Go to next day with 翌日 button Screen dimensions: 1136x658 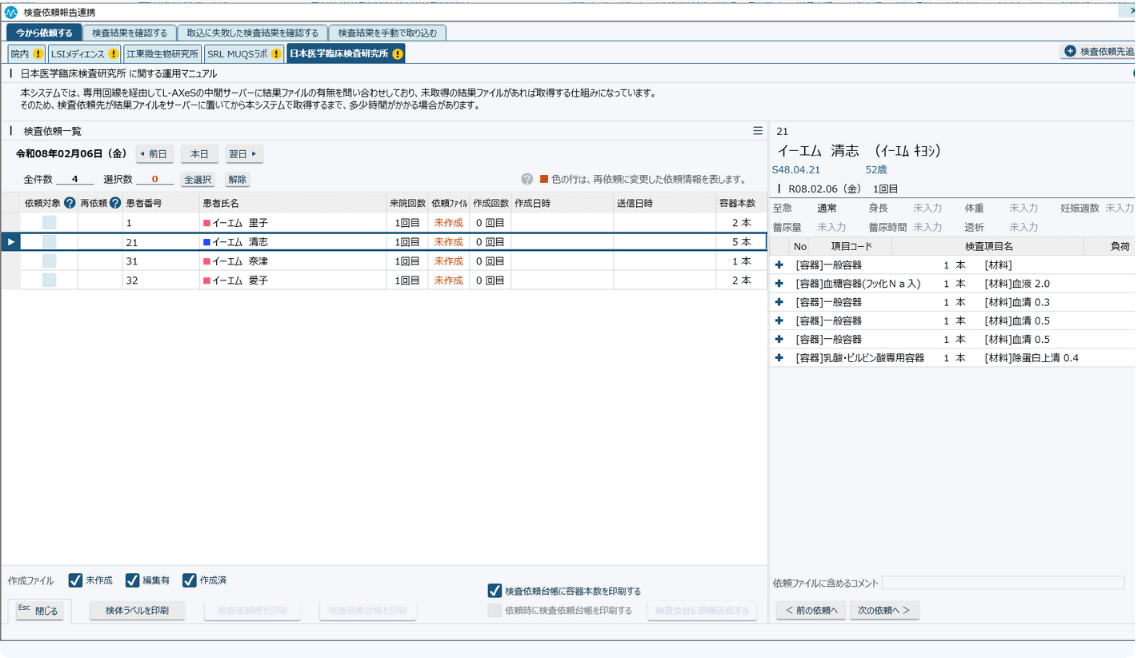click(243, 154)
